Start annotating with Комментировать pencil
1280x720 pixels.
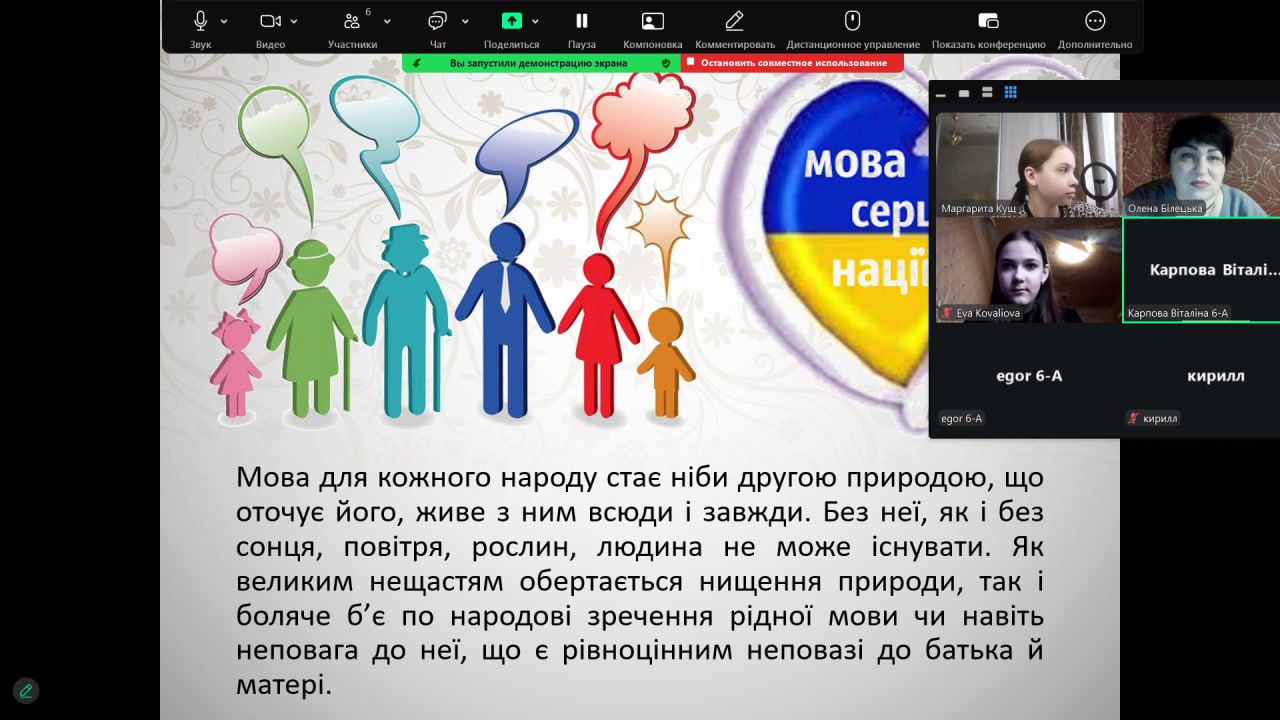[734, 21]
